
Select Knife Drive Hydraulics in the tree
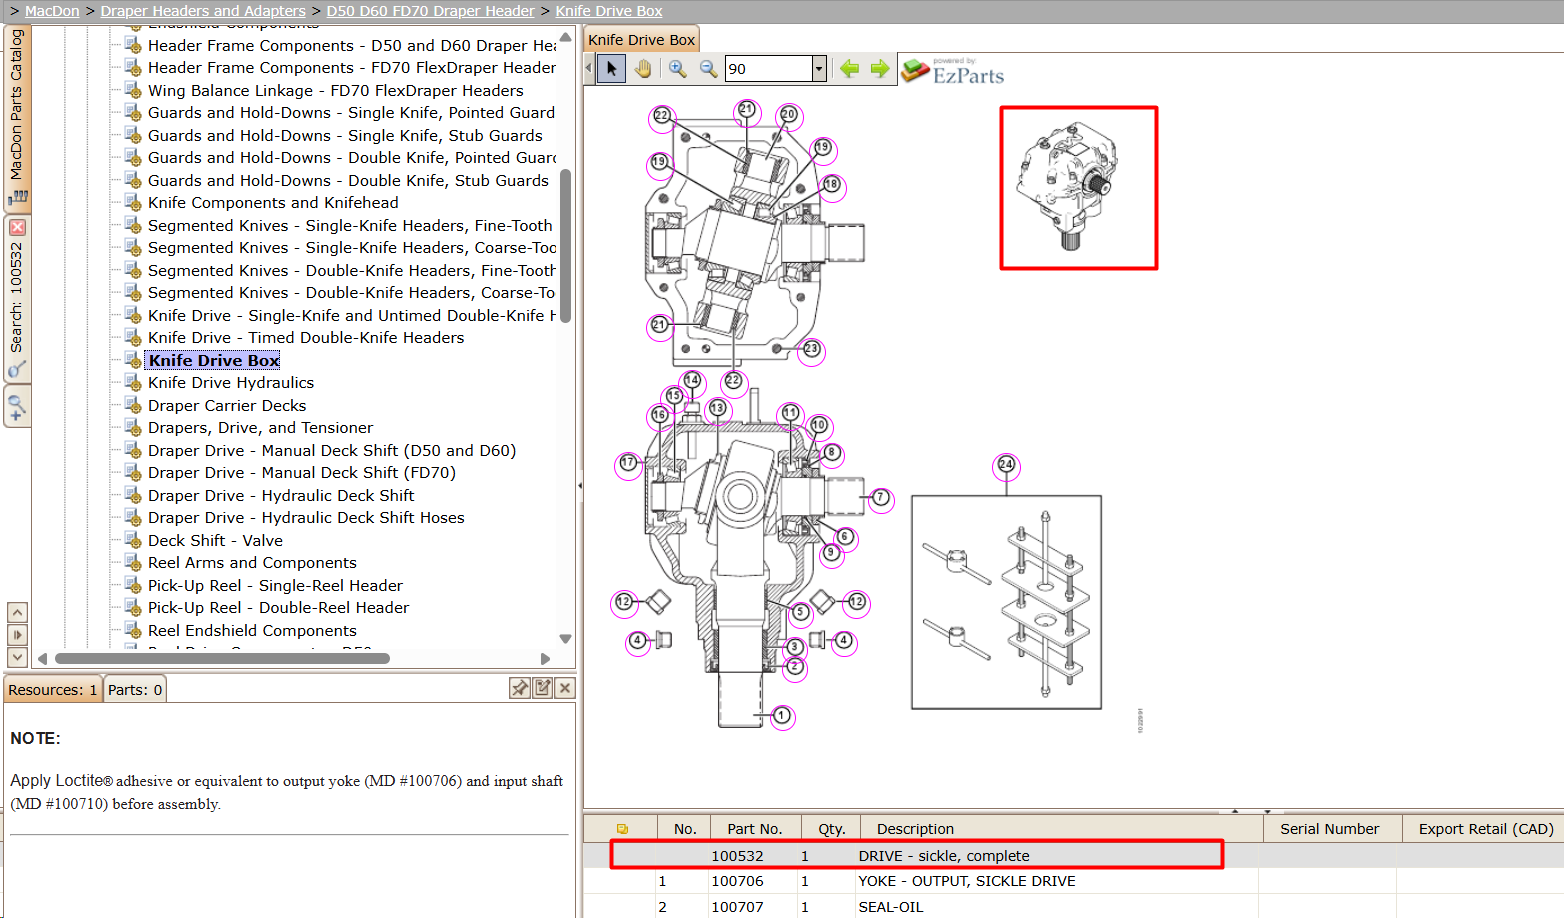pyautogui.click(x=231, y=383)
